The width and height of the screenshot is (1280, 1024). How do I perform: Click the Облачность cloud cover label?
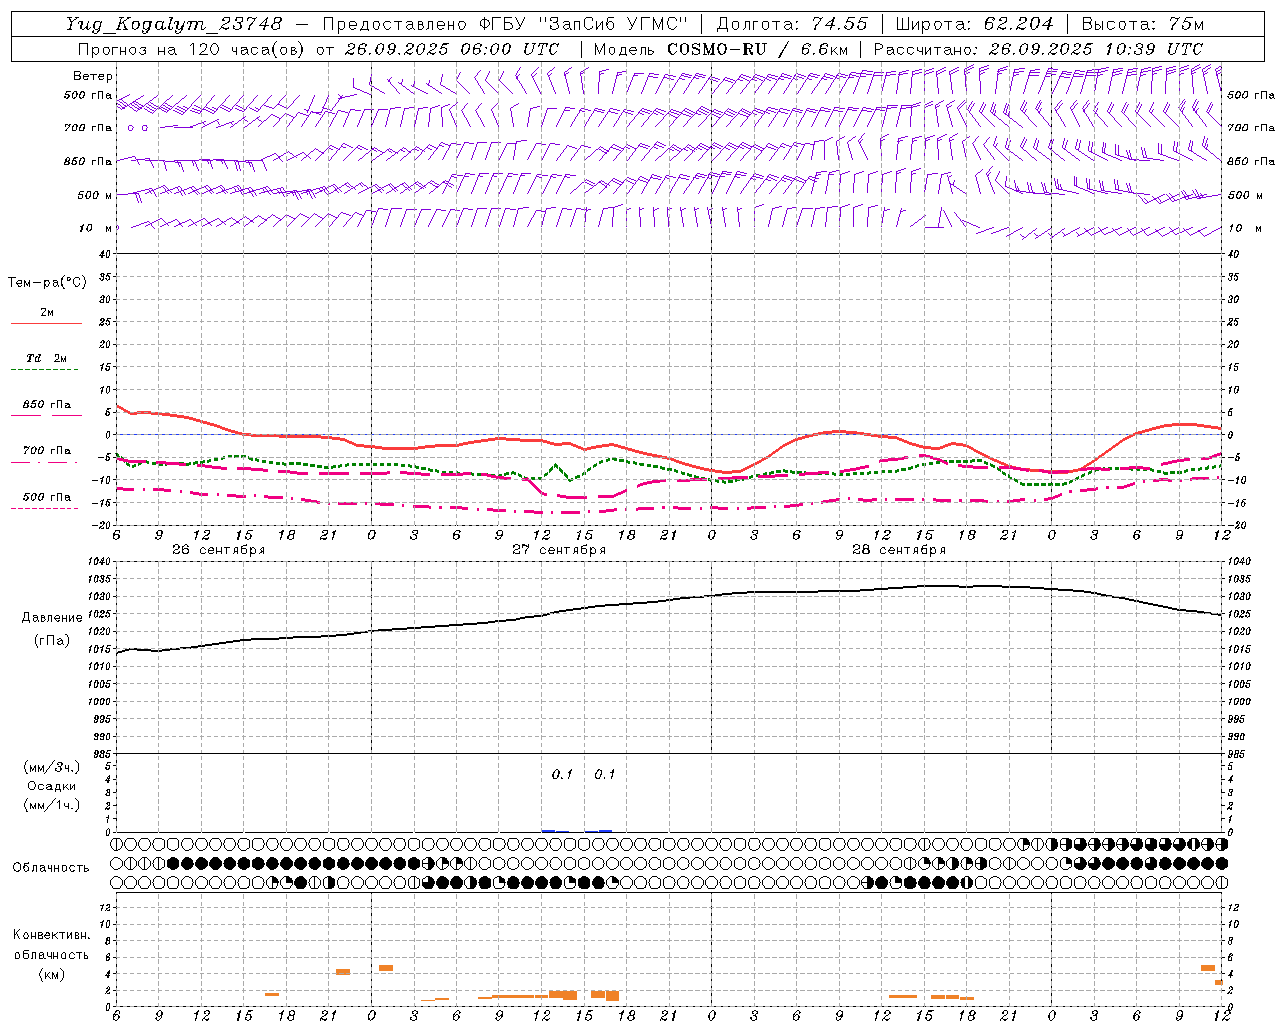[x=51, y=868]
